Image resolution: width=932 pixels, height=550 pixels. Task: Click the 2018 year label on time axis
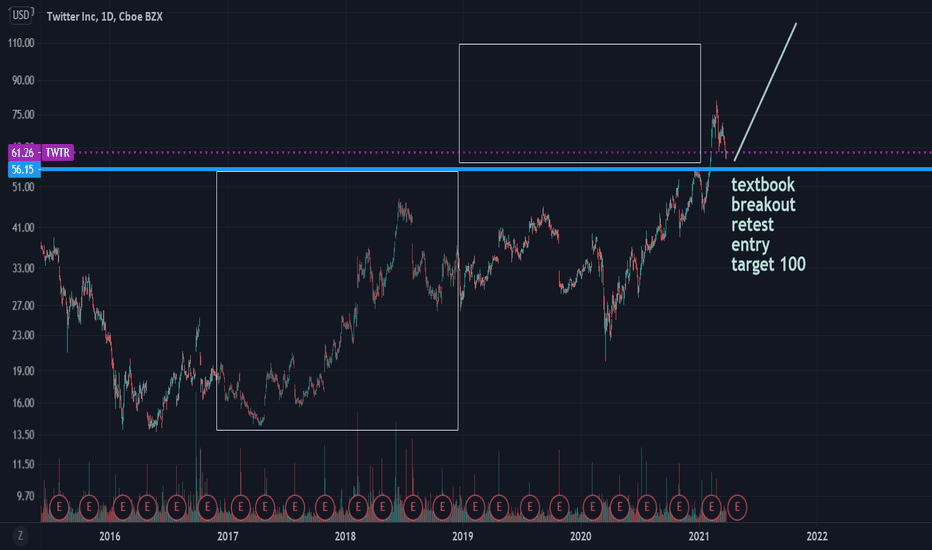tap(345, 536)
